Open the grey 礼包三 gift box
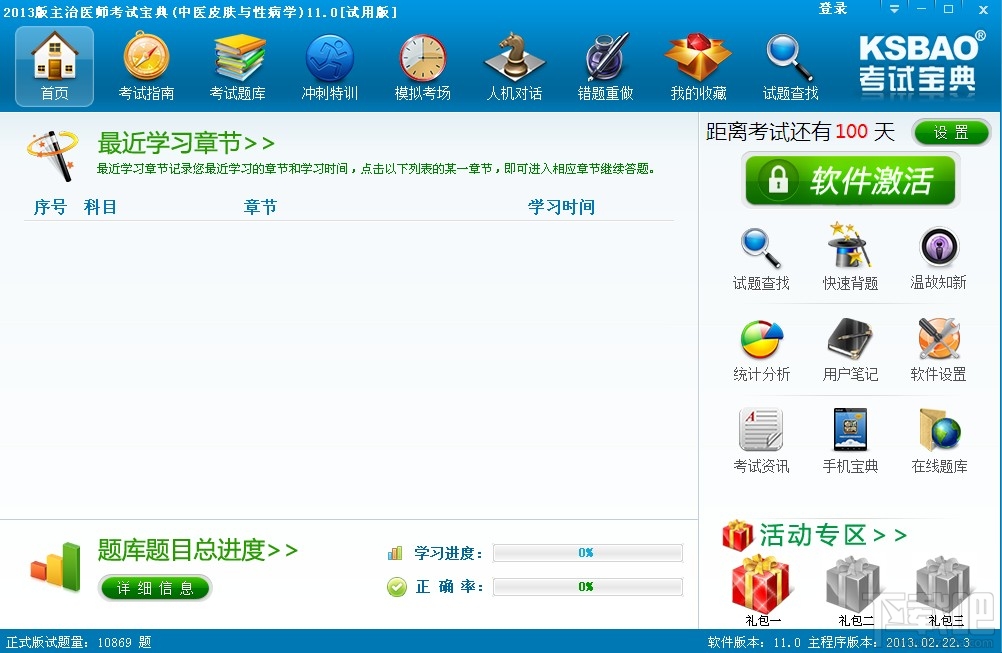Viewport: 1002px width, 653px height. coord(944,590)
